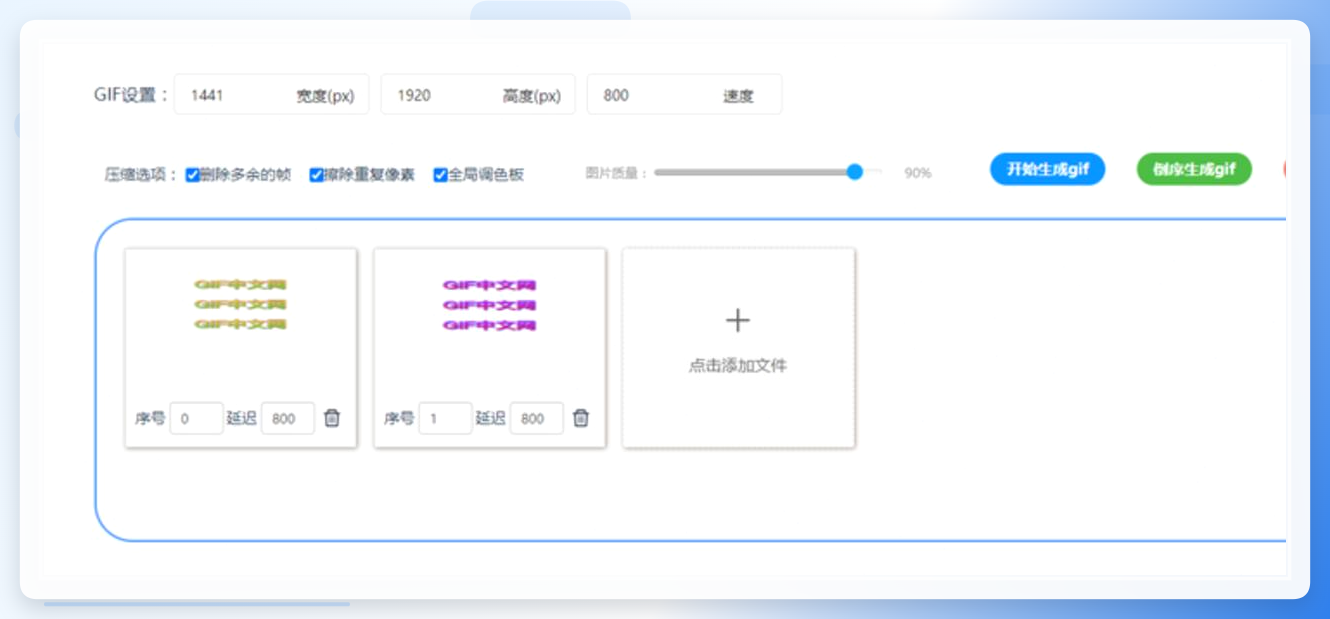Click the GIF设置 label
Image resolution: width=1330 pixels, height=619 pixels.
click(132, 95)
